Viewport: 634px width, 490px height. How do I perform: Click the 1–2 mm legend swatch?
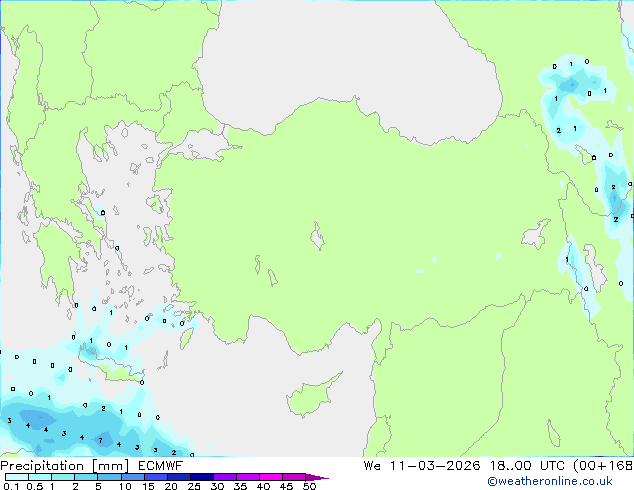[x=63, y=477]
